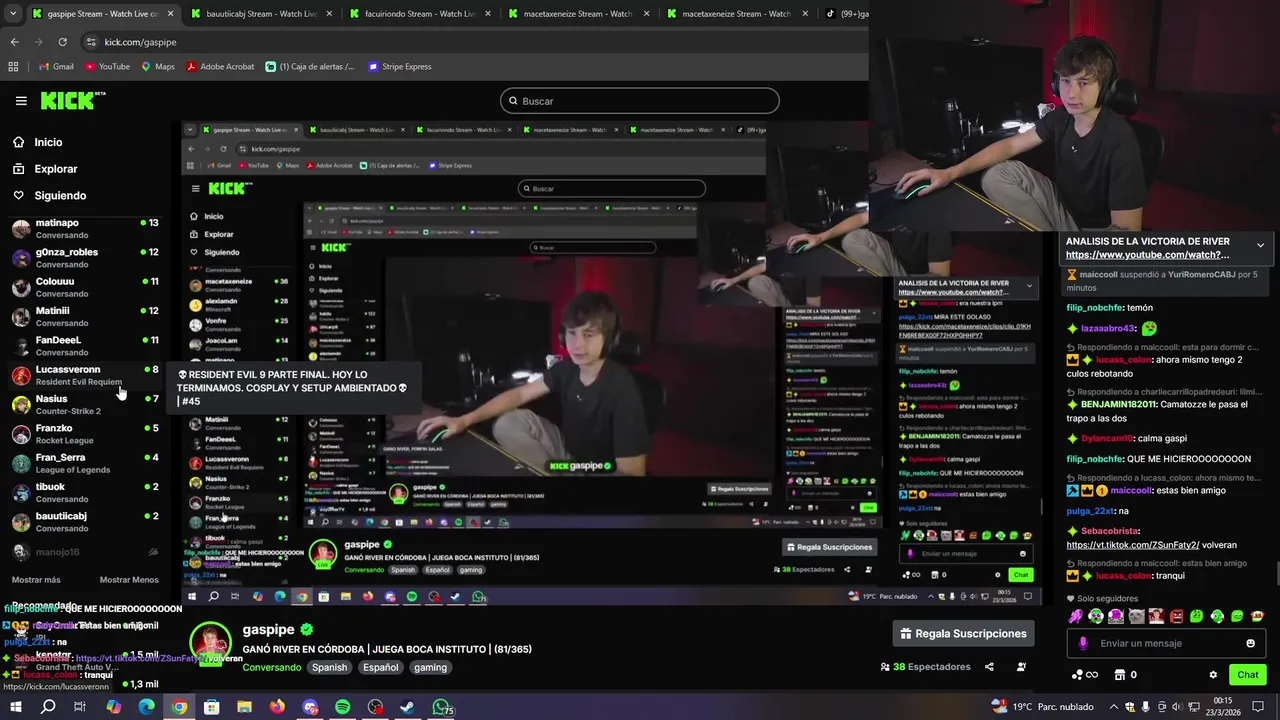
Task: Open the channel shop icon below chat
Action: (1120, 675)
